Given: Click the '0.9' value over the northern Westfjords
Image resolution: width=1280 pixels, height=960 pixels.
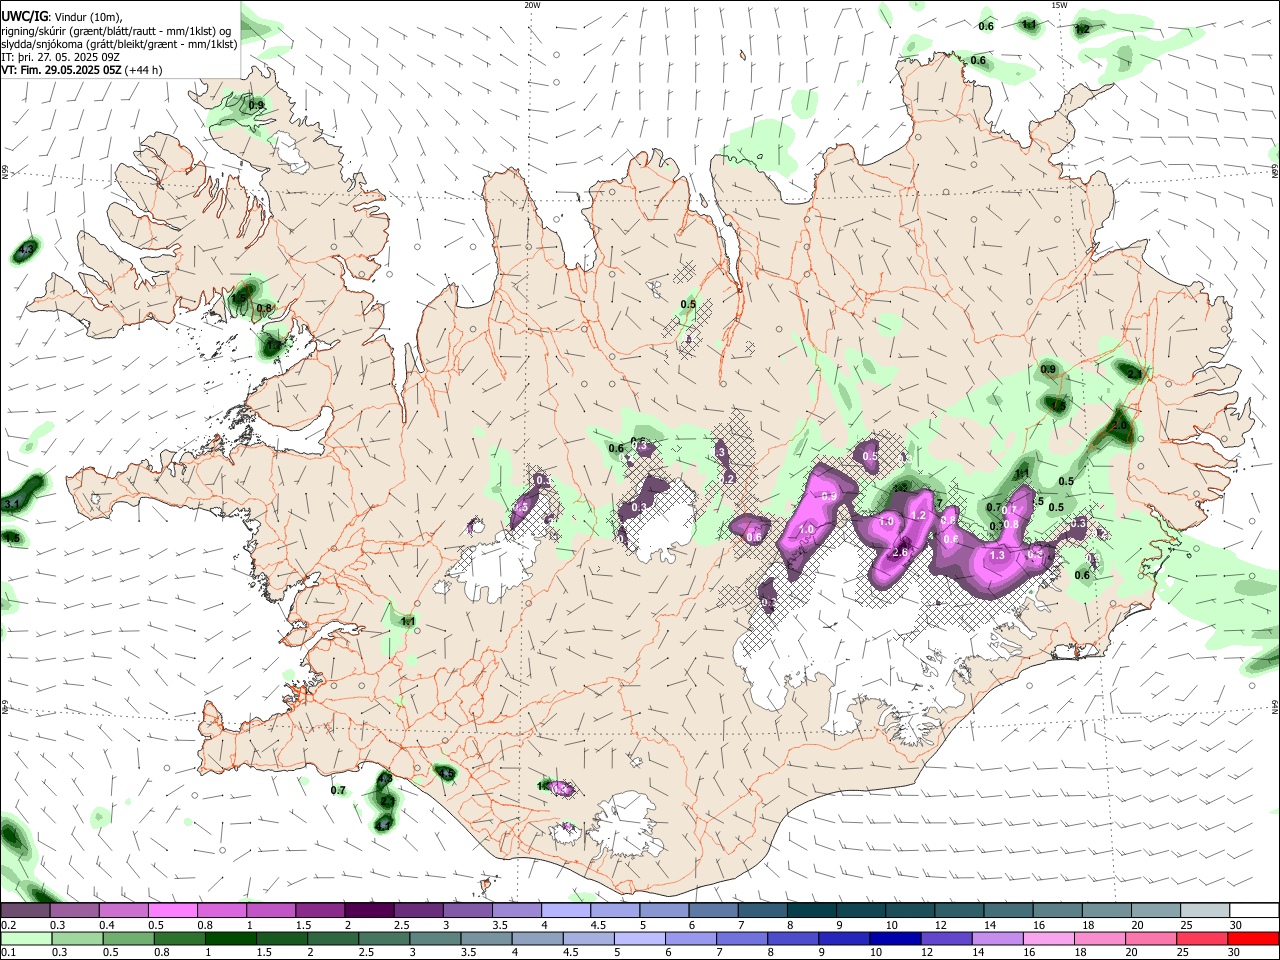Looking at the screenshot, I should point(256,105).
